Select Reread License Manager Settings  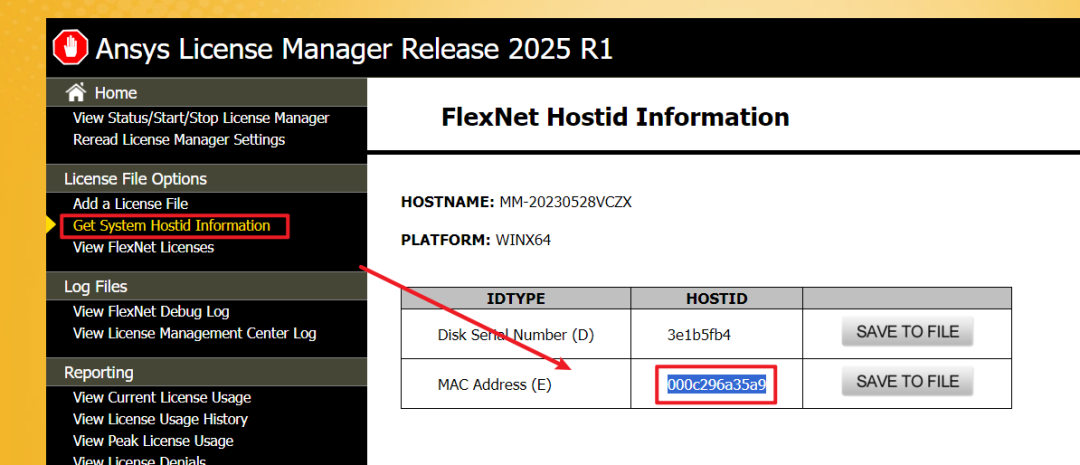point(179,140)
